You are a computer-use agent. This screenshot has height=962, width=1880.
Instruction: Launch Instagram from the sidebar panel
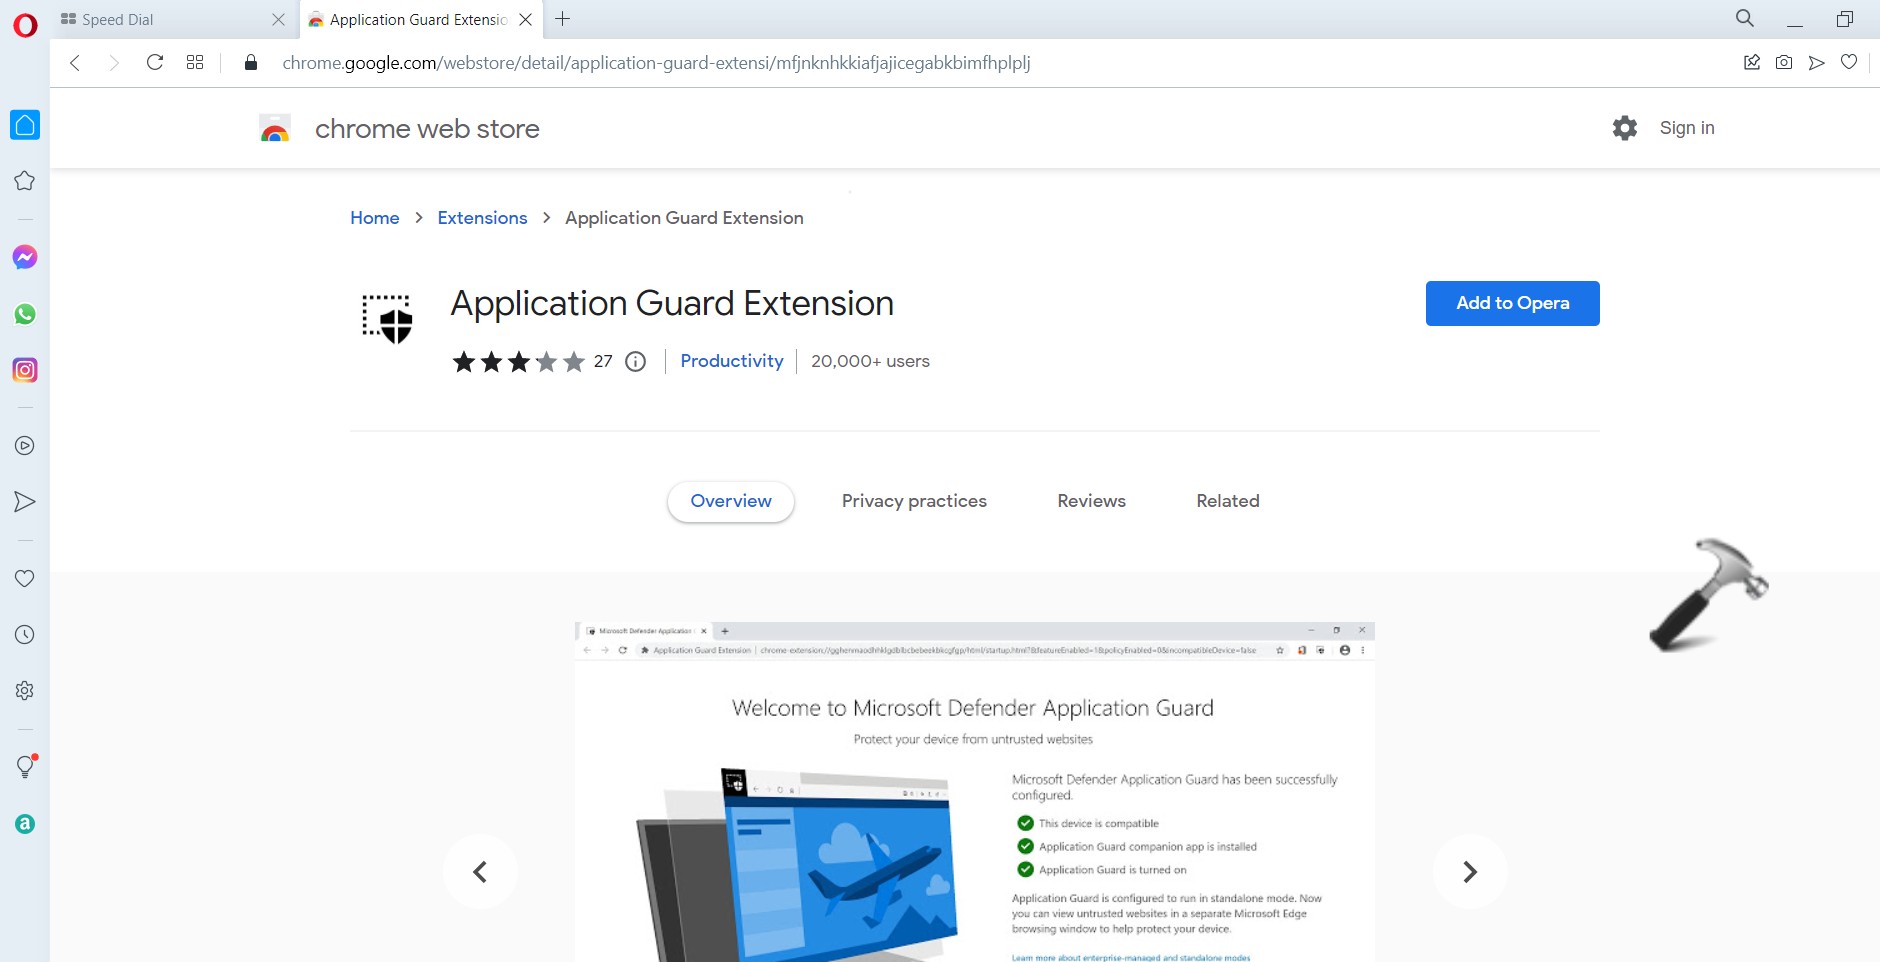pos(25,370)
